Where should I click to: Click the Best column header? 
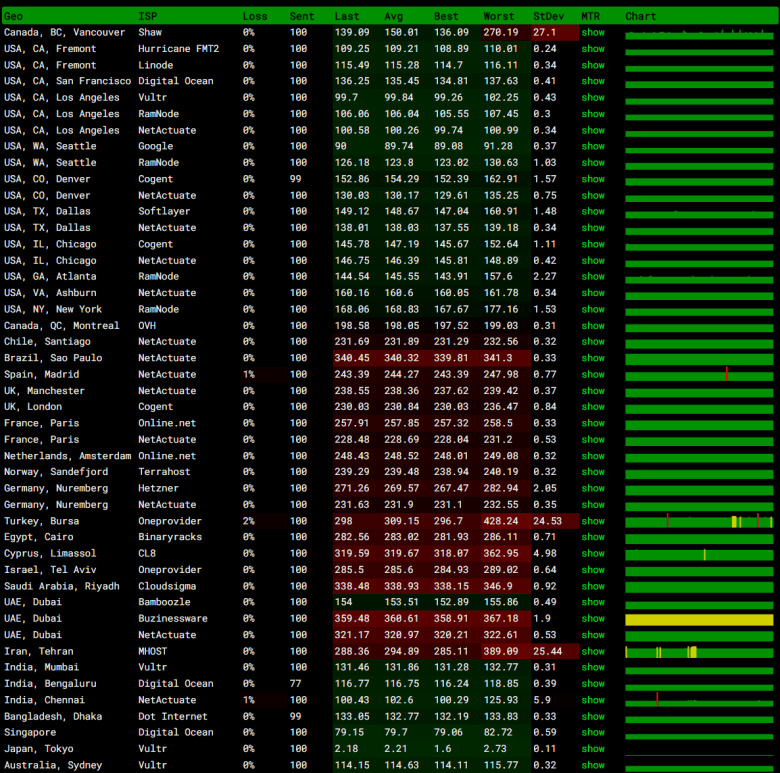click(x=446, y=16)
